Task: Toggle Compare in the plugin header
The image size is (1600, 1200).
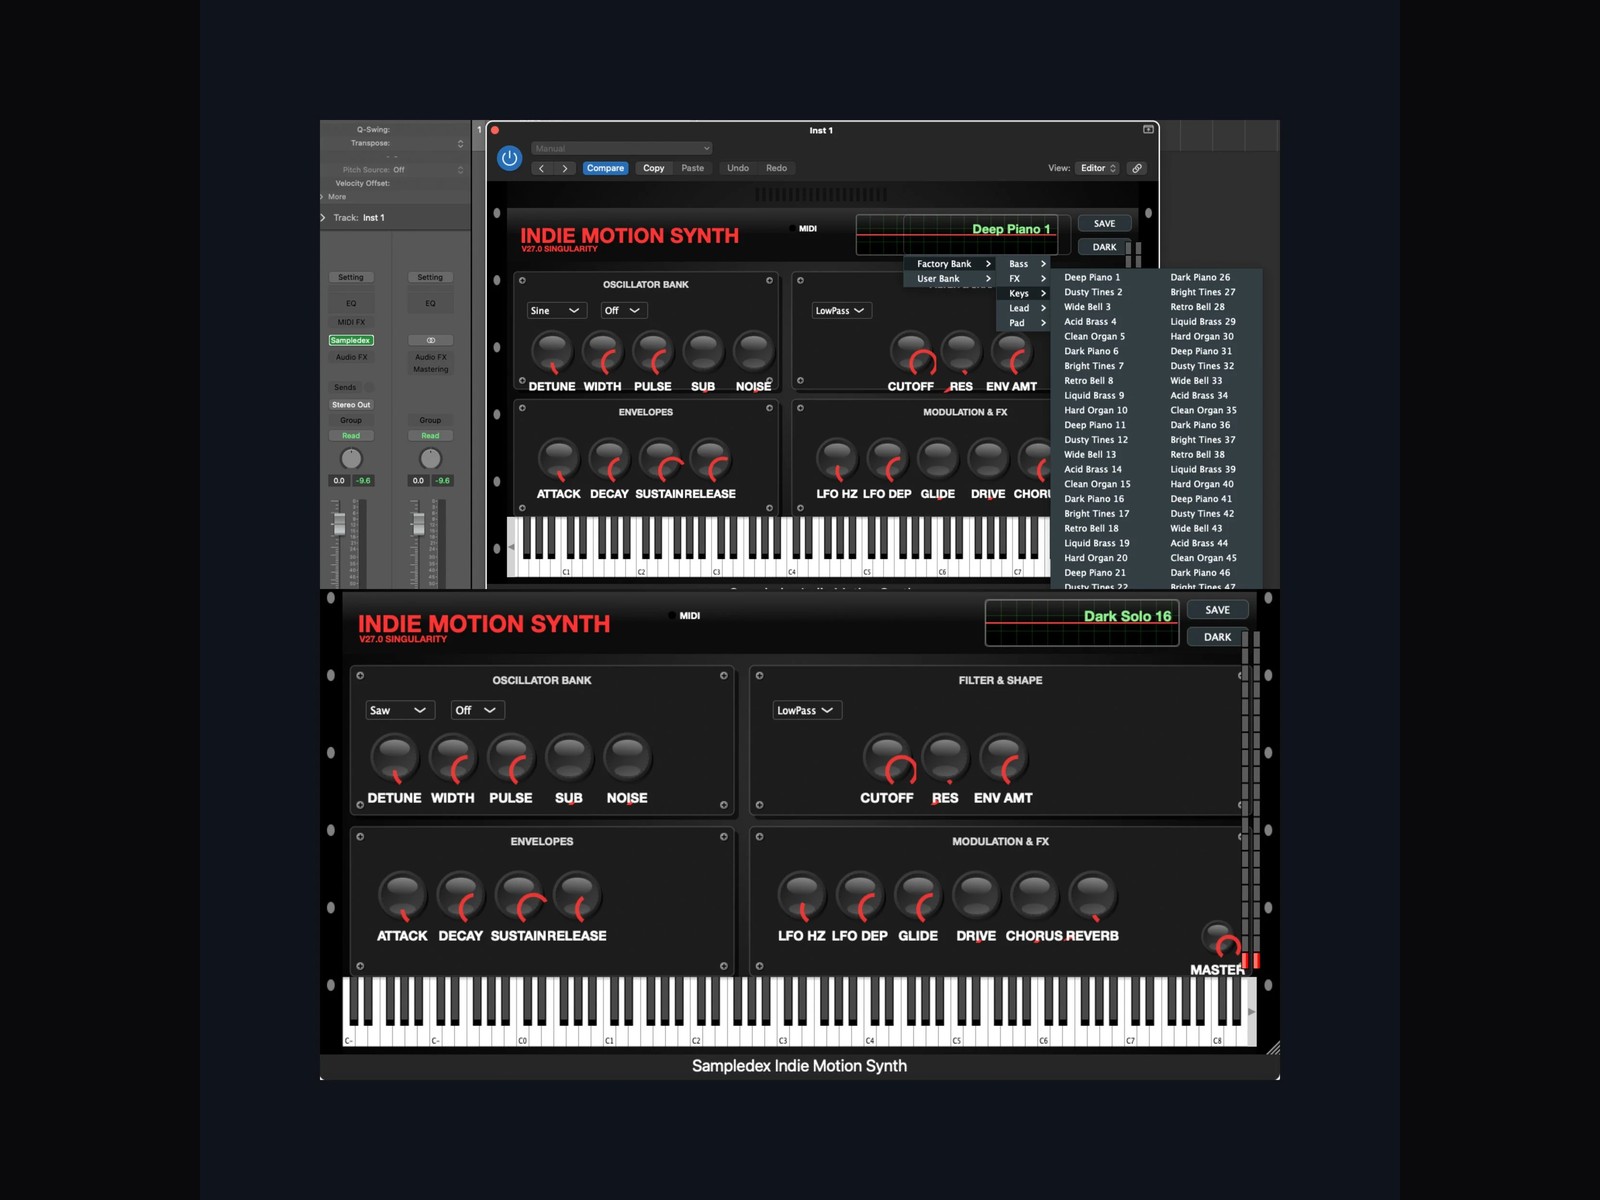Action: 605,168
